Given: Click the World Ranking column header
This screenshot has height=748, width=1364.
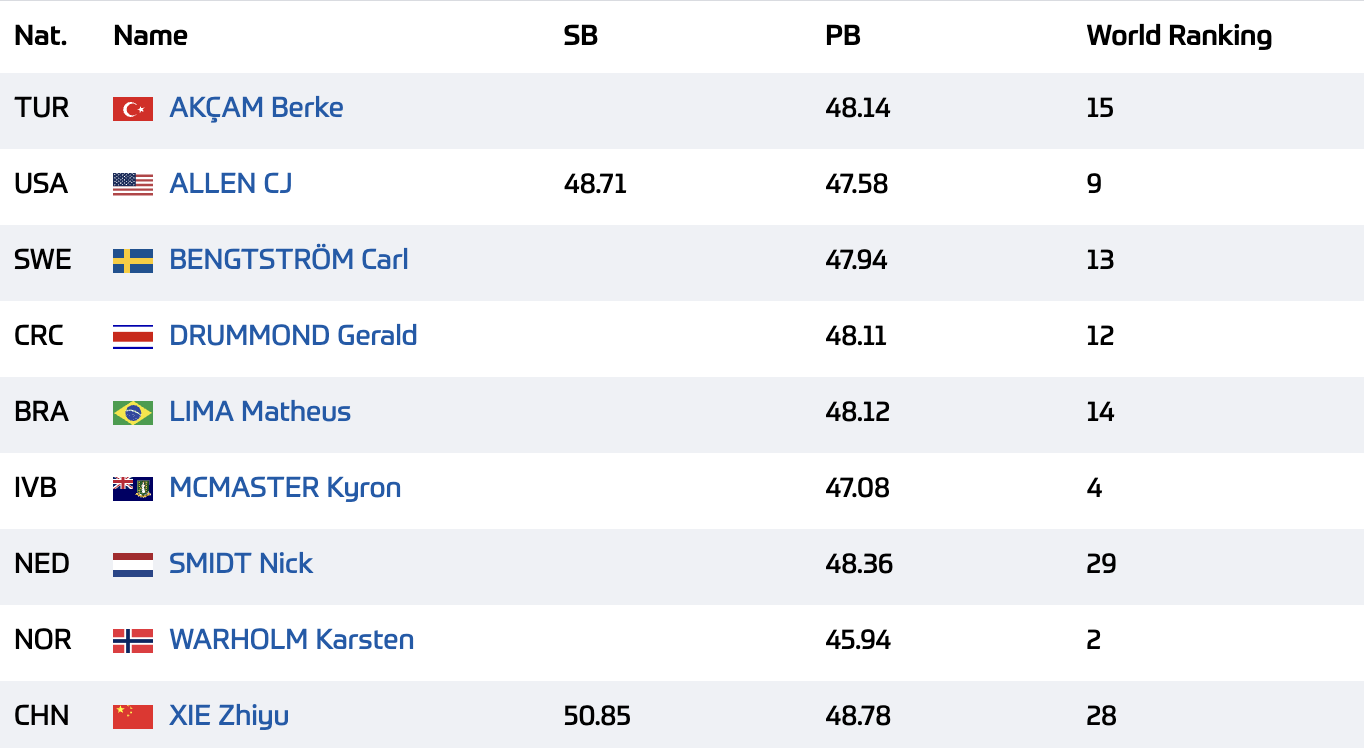Looking at the screenshot, I should [x=1179, y=36].
